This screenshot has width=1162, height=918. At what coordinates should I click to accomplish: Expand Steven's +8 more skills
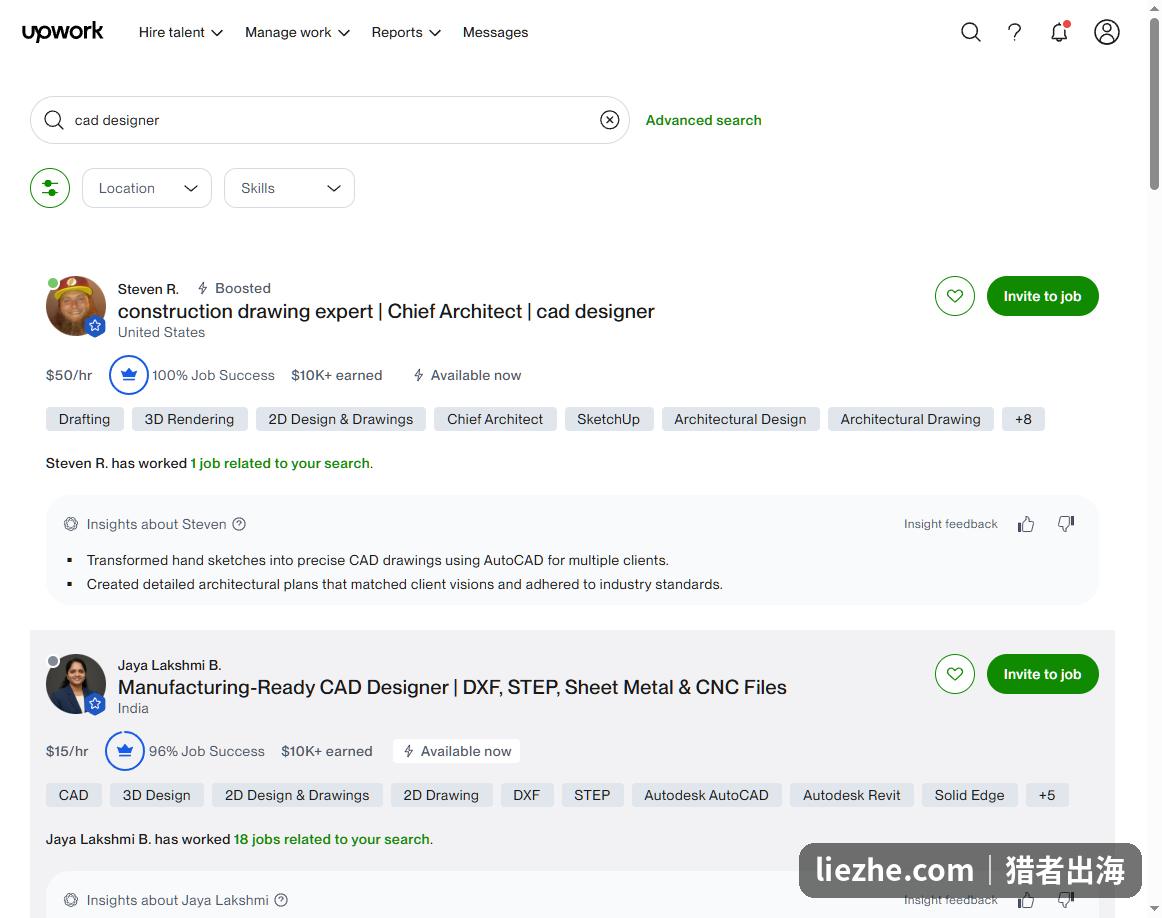click(x=1023, y=419)
